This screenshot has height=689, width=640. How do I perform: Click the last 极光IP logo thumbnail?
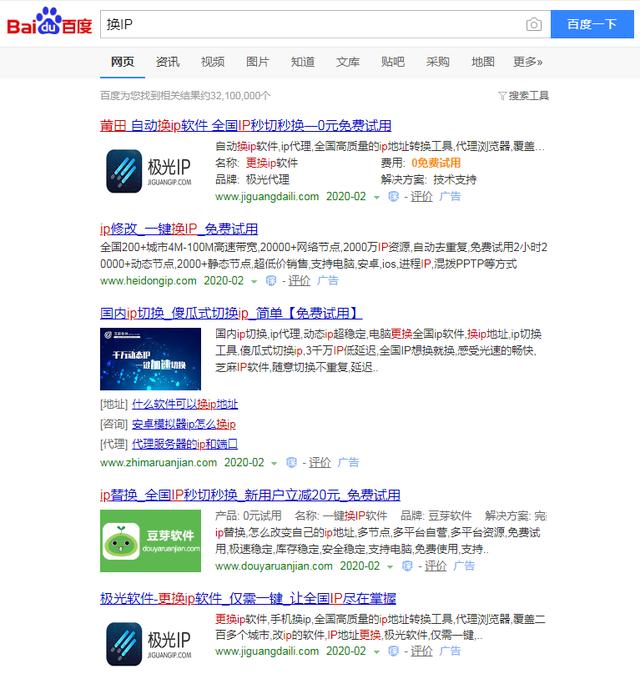(149, 644)
